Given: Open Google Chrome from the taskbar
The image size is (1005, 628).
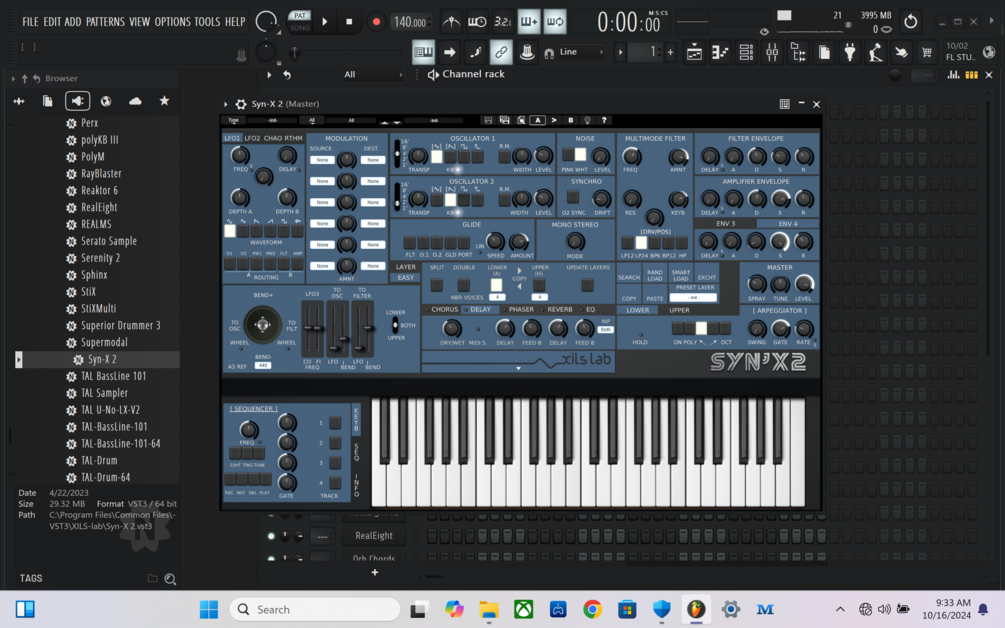Looking at the screenshot, I should pyautogui.click(x=592, y=609).
